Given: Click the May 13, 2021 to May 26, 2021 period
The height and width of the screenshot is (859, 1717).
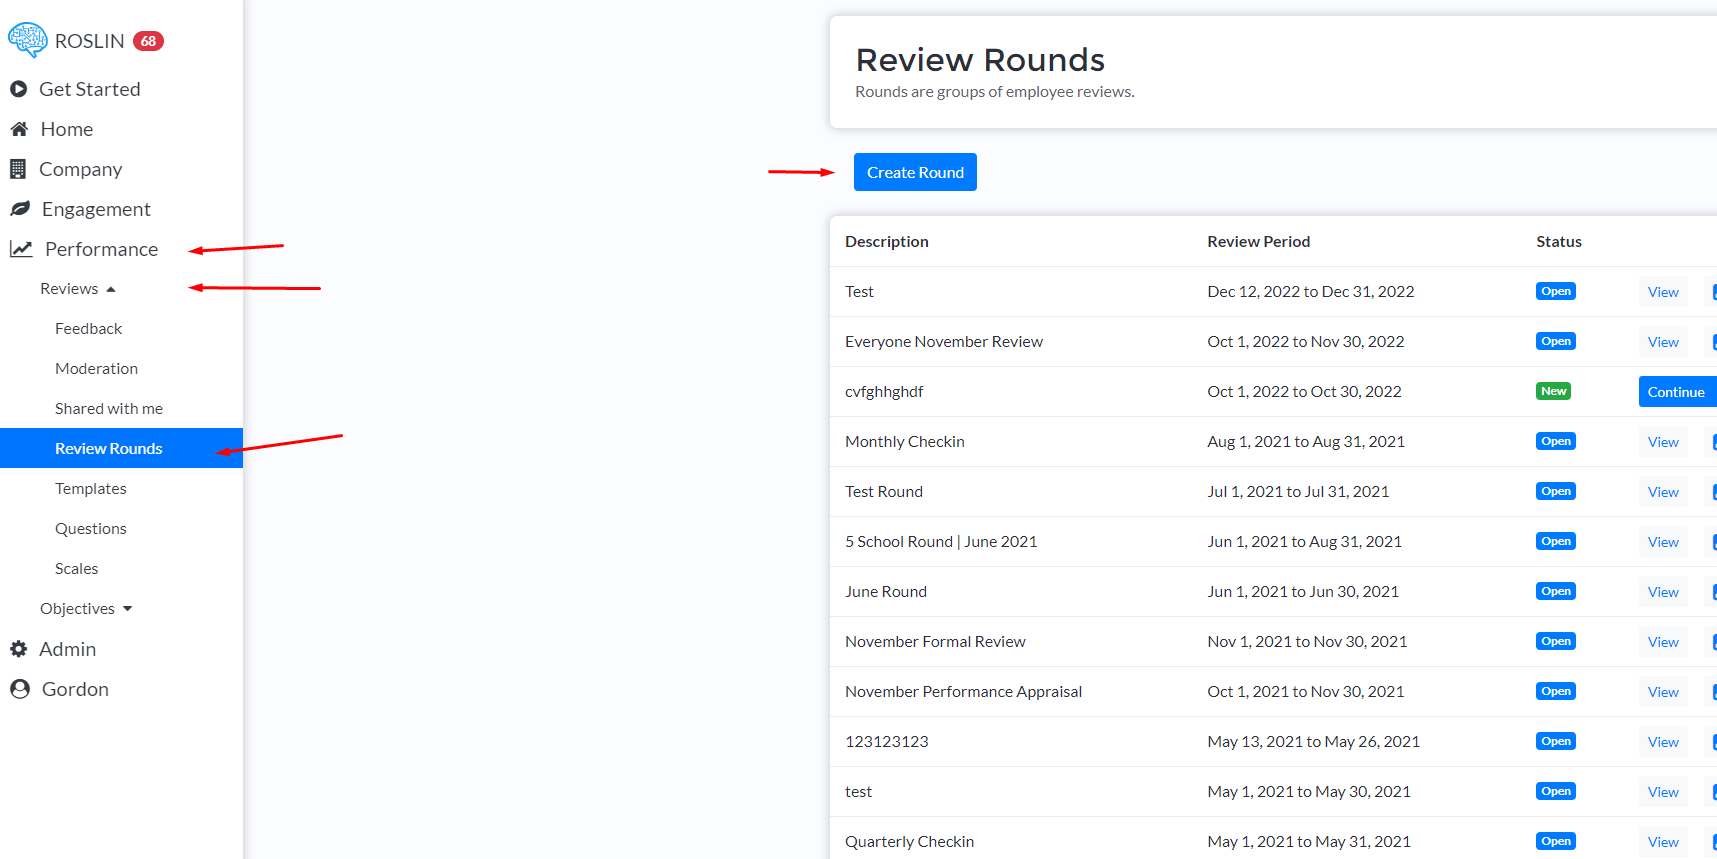Looking at the screenshot, I should tap(1314, 742).
